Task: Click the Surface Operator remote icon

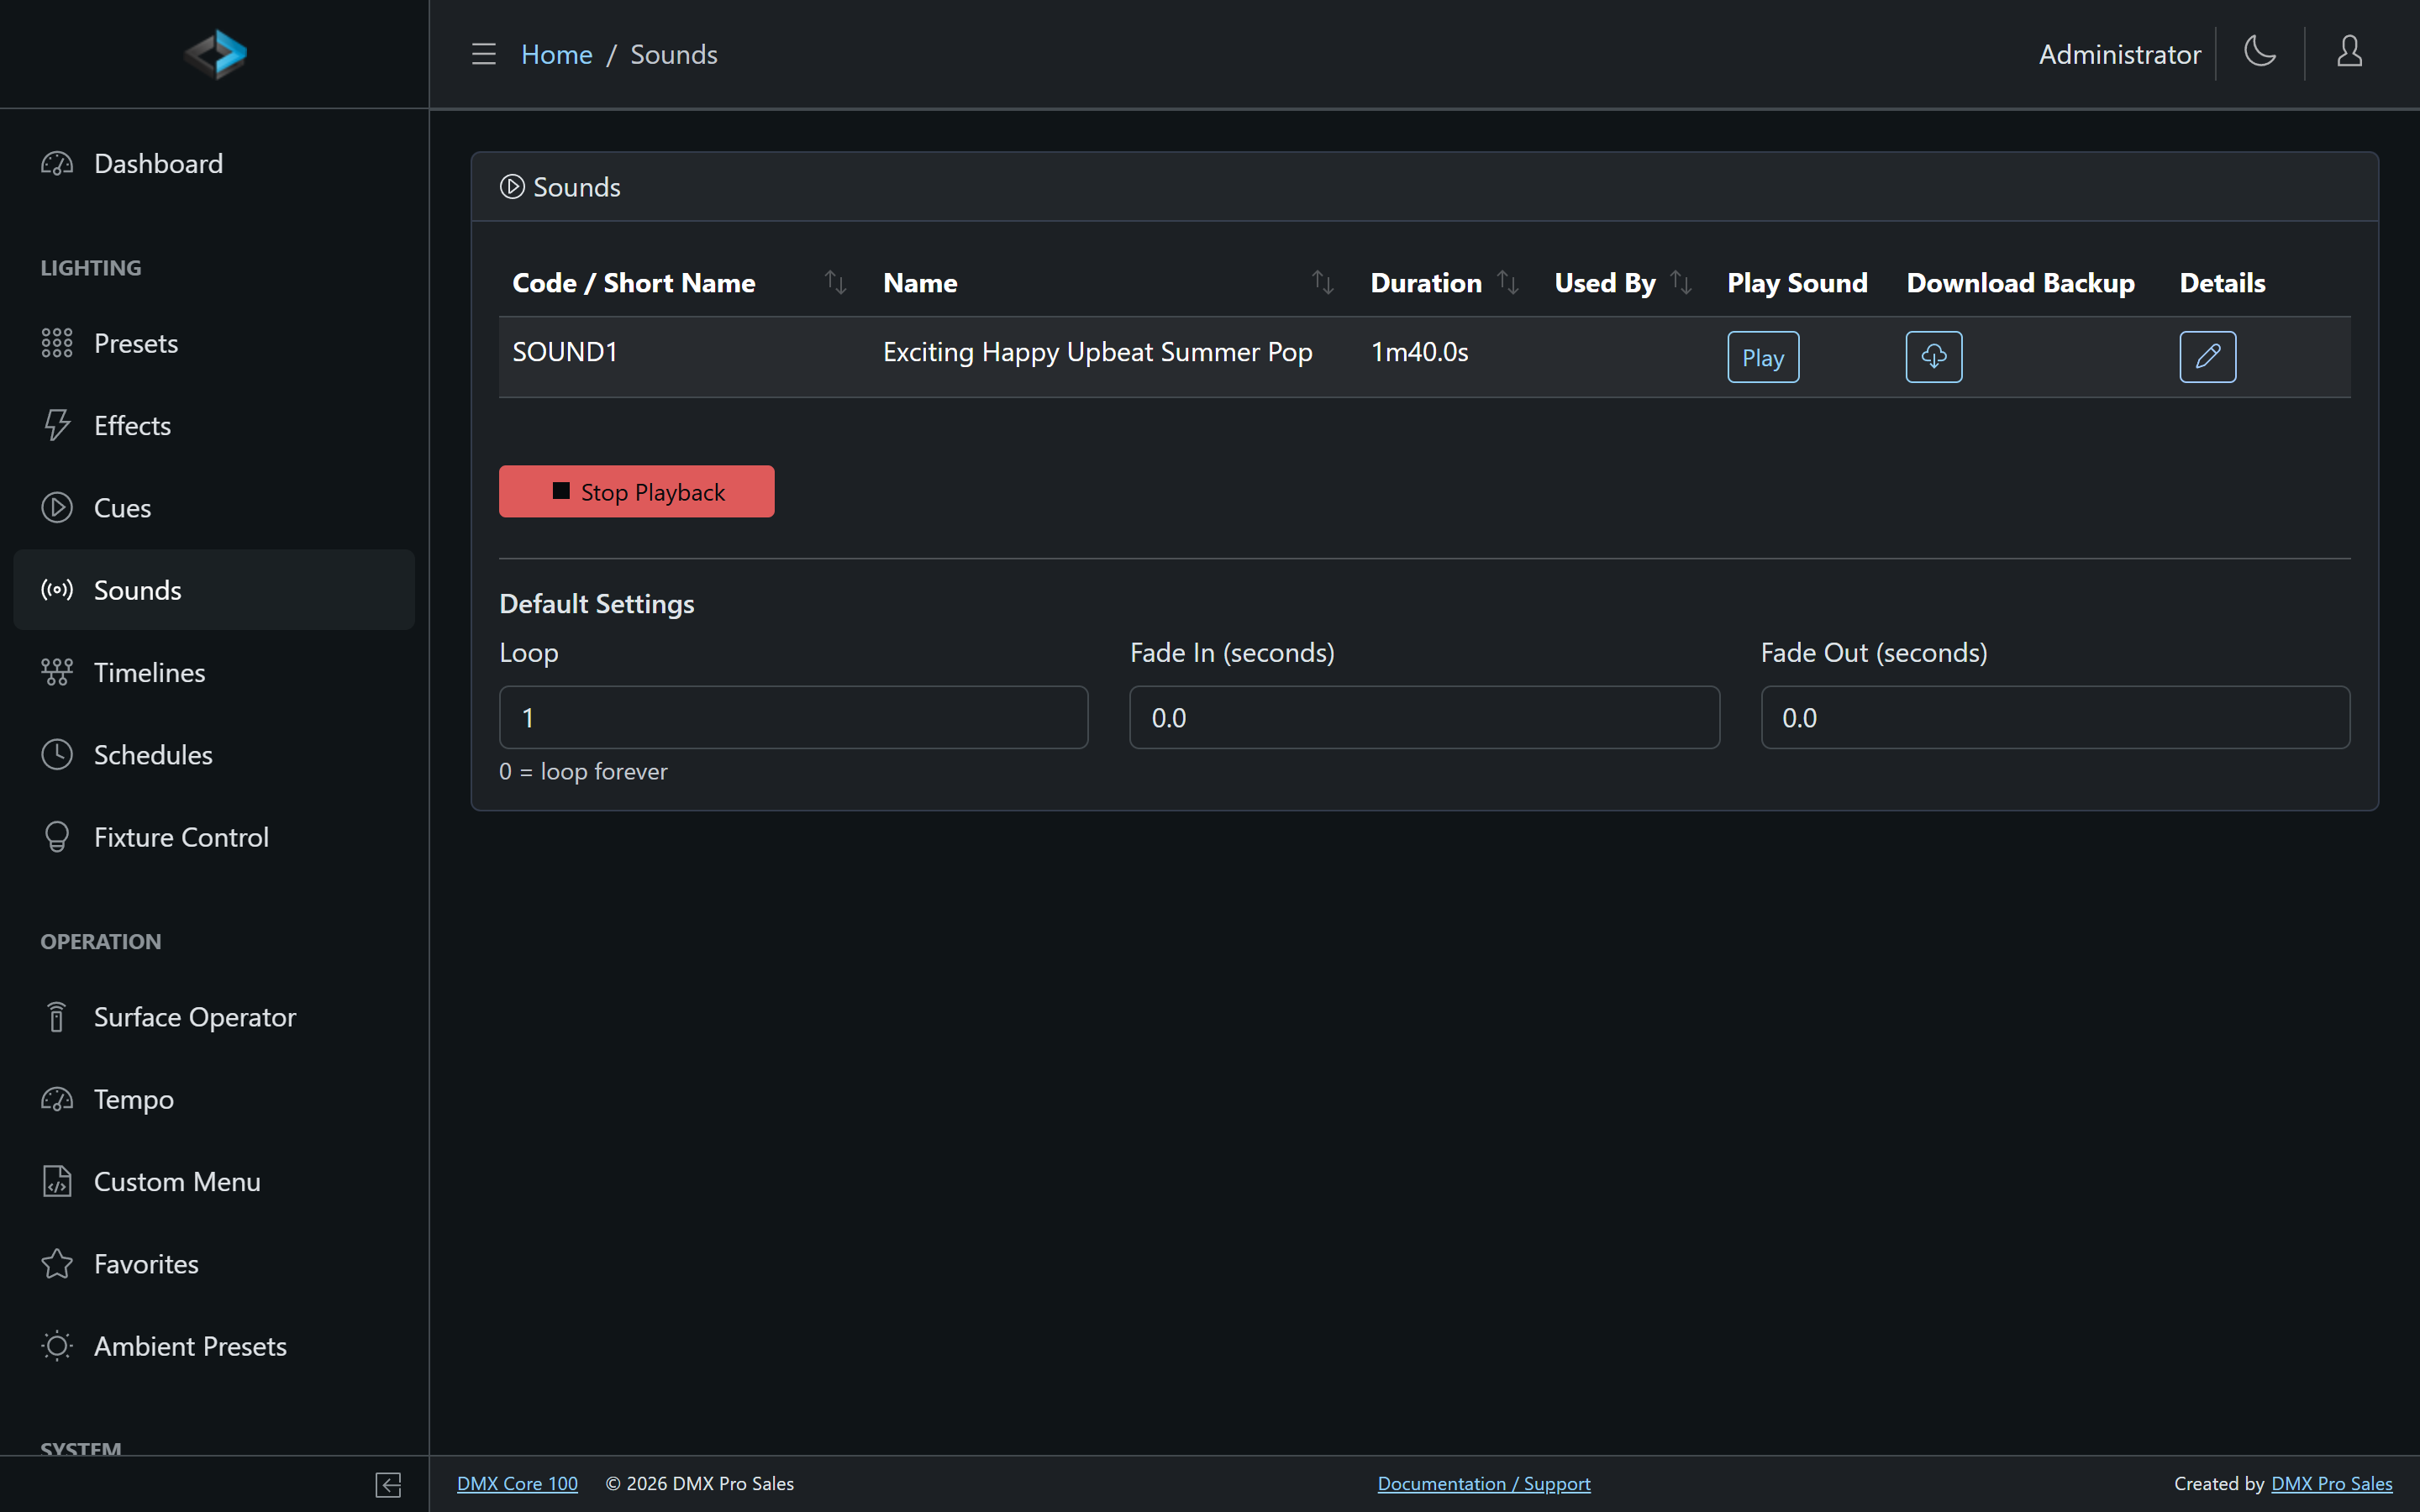Action: (x=57, y=1017)
